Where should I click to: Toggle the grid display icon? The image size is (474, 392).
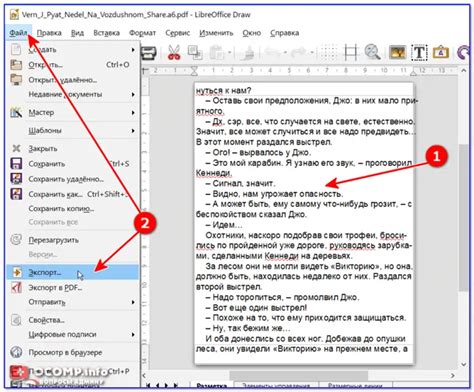tap(328, 53)
